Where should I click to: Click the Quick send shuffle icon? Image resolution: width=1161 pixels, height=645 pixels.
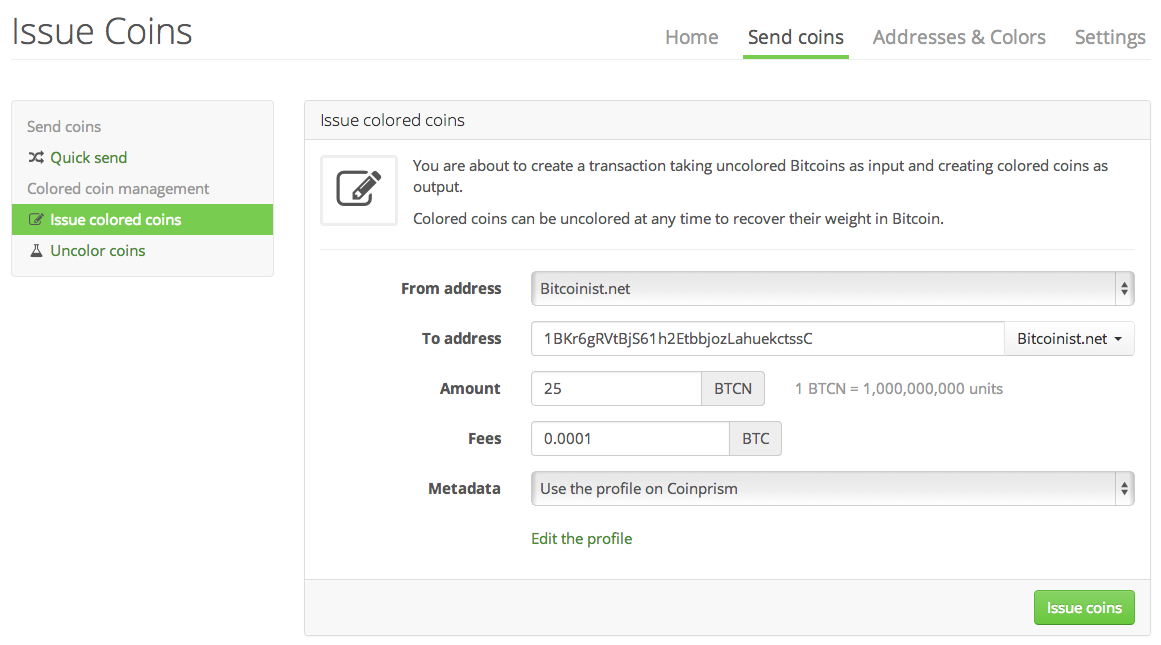(x=36, y=158)
